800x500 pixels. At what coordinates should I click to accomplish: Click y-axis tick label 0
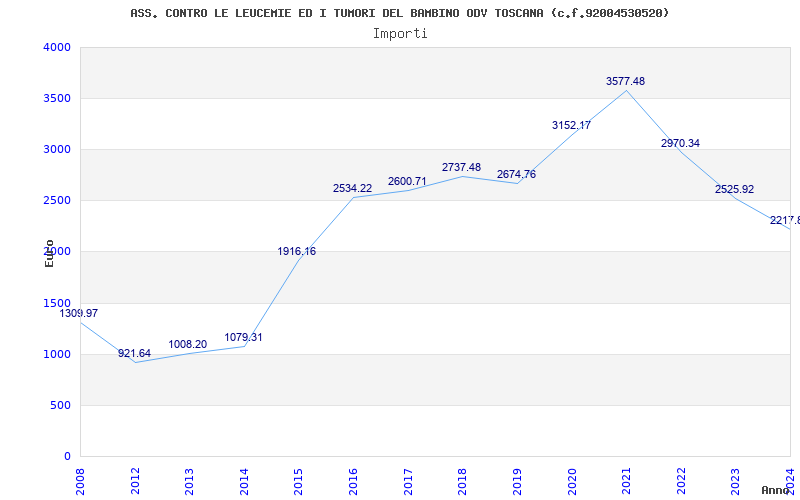67,457
